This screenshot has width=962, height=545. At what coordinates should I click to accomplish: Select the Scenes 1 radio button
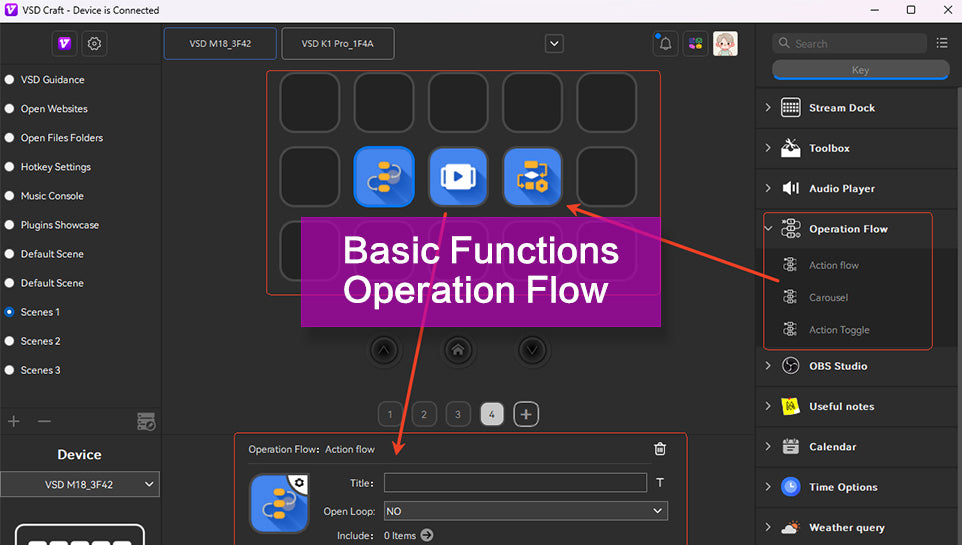9,312
